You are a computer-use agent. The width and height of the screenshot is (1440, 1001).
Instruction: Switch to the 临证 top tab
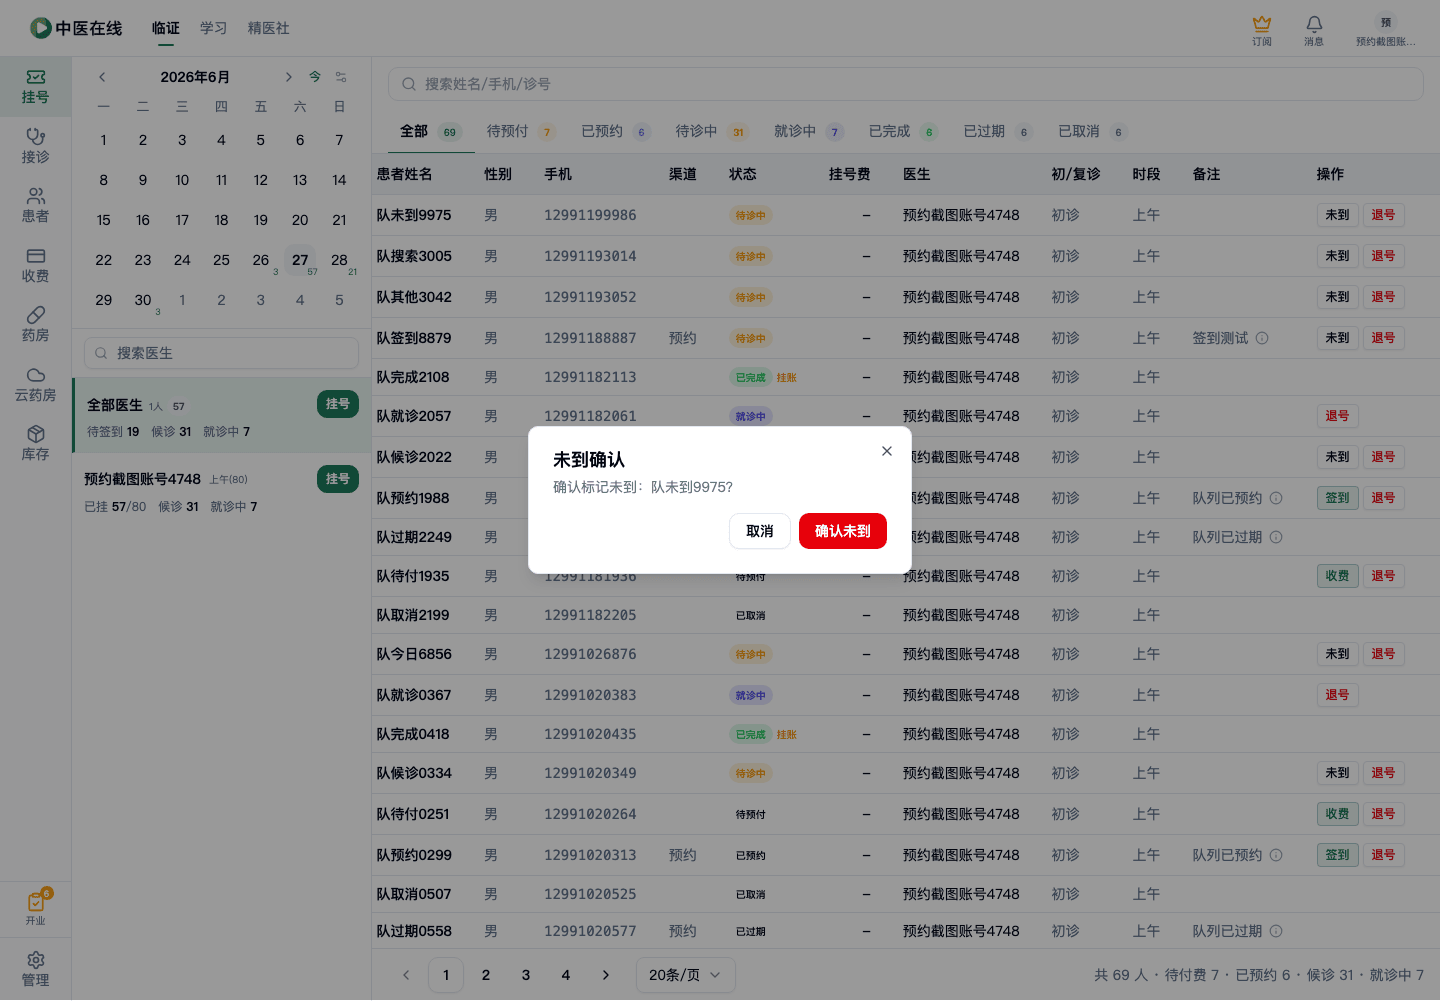166,28
